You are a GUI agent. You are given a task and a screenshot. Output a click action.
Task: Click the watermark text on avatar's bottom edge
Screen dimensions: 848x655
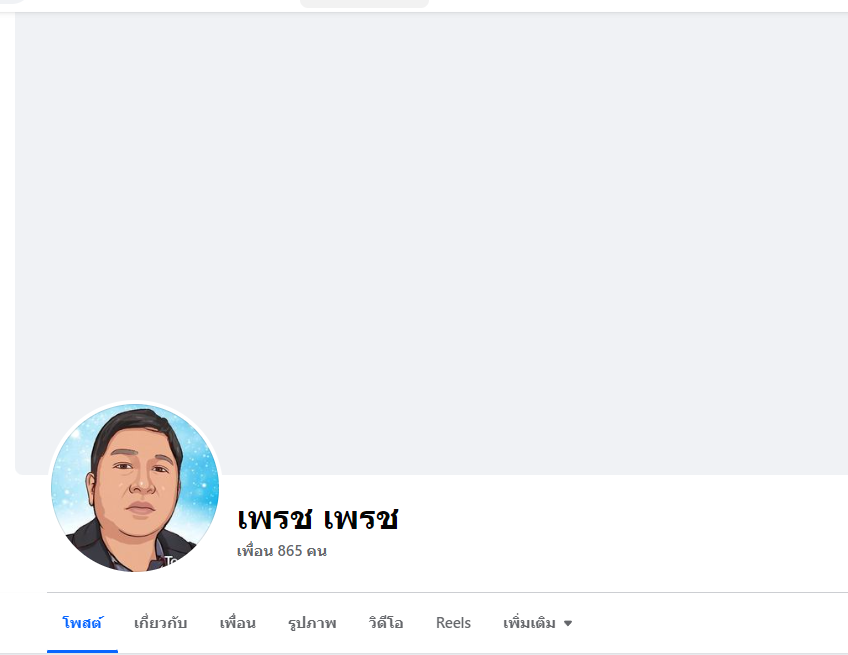point(171,560)
